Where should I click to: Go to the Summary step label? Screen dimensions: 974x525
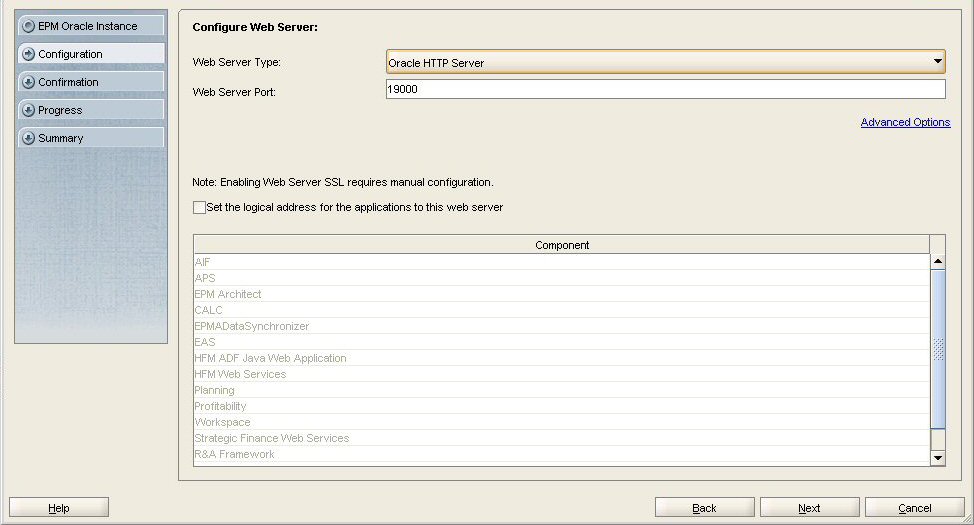61,138
